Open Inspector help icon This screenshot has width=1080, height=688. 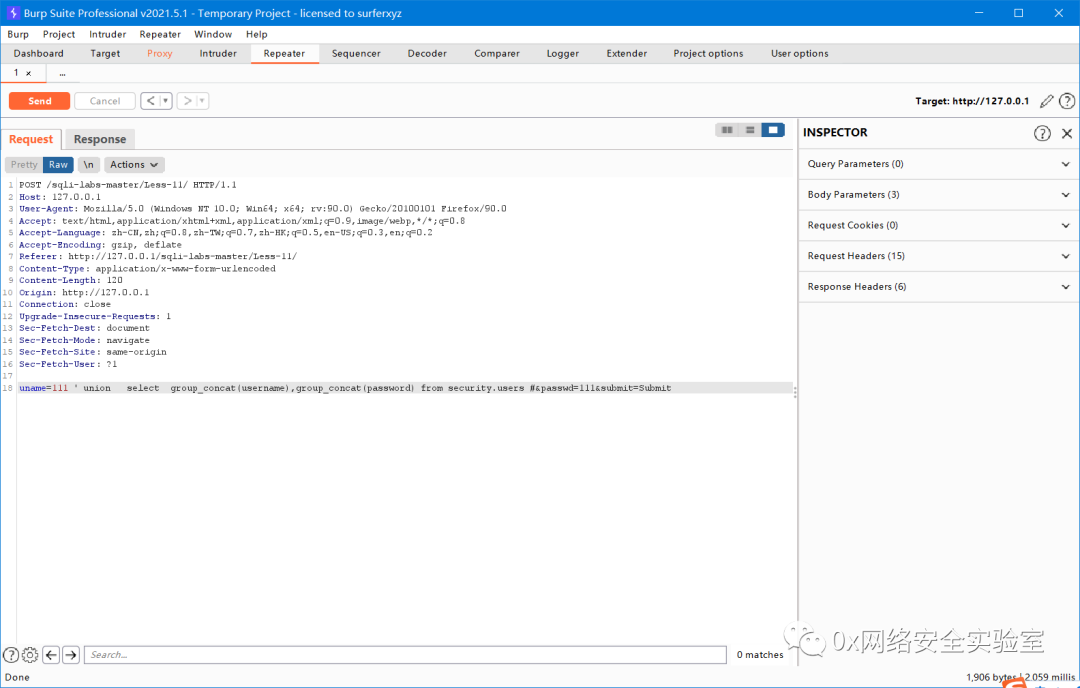[x=1042, y=133]
